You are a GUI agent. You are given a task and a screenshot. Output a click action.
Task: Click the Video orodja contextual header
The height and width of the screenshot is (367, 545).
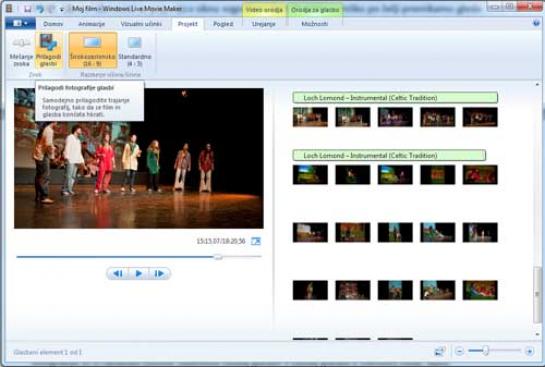tap(264, 10)
